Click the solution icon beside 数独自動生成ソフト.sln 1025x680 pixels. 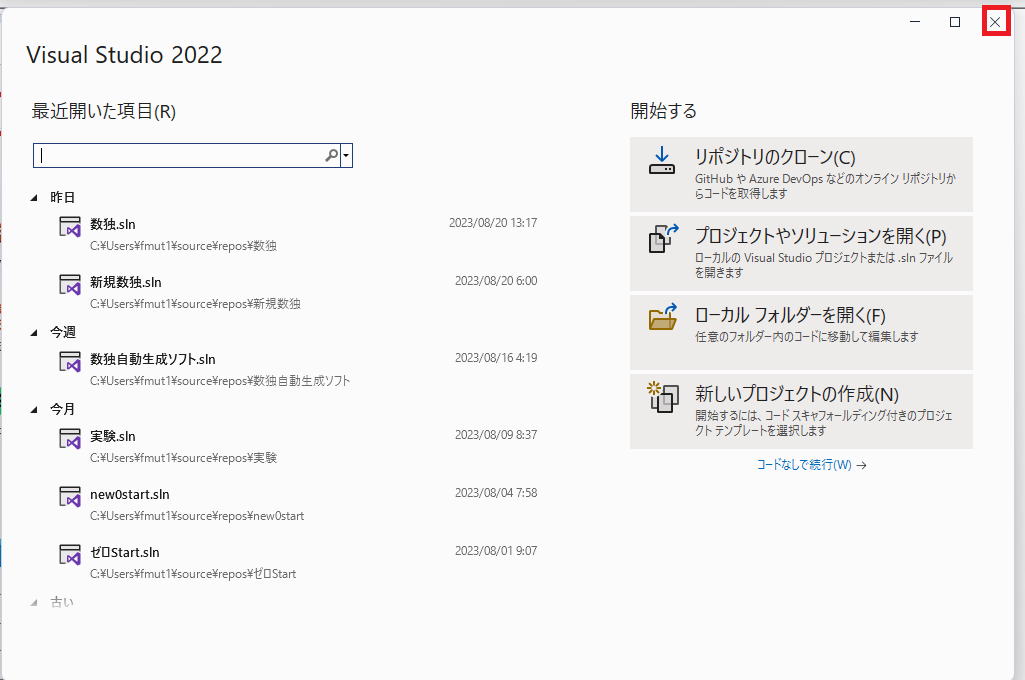coord(70,362)
